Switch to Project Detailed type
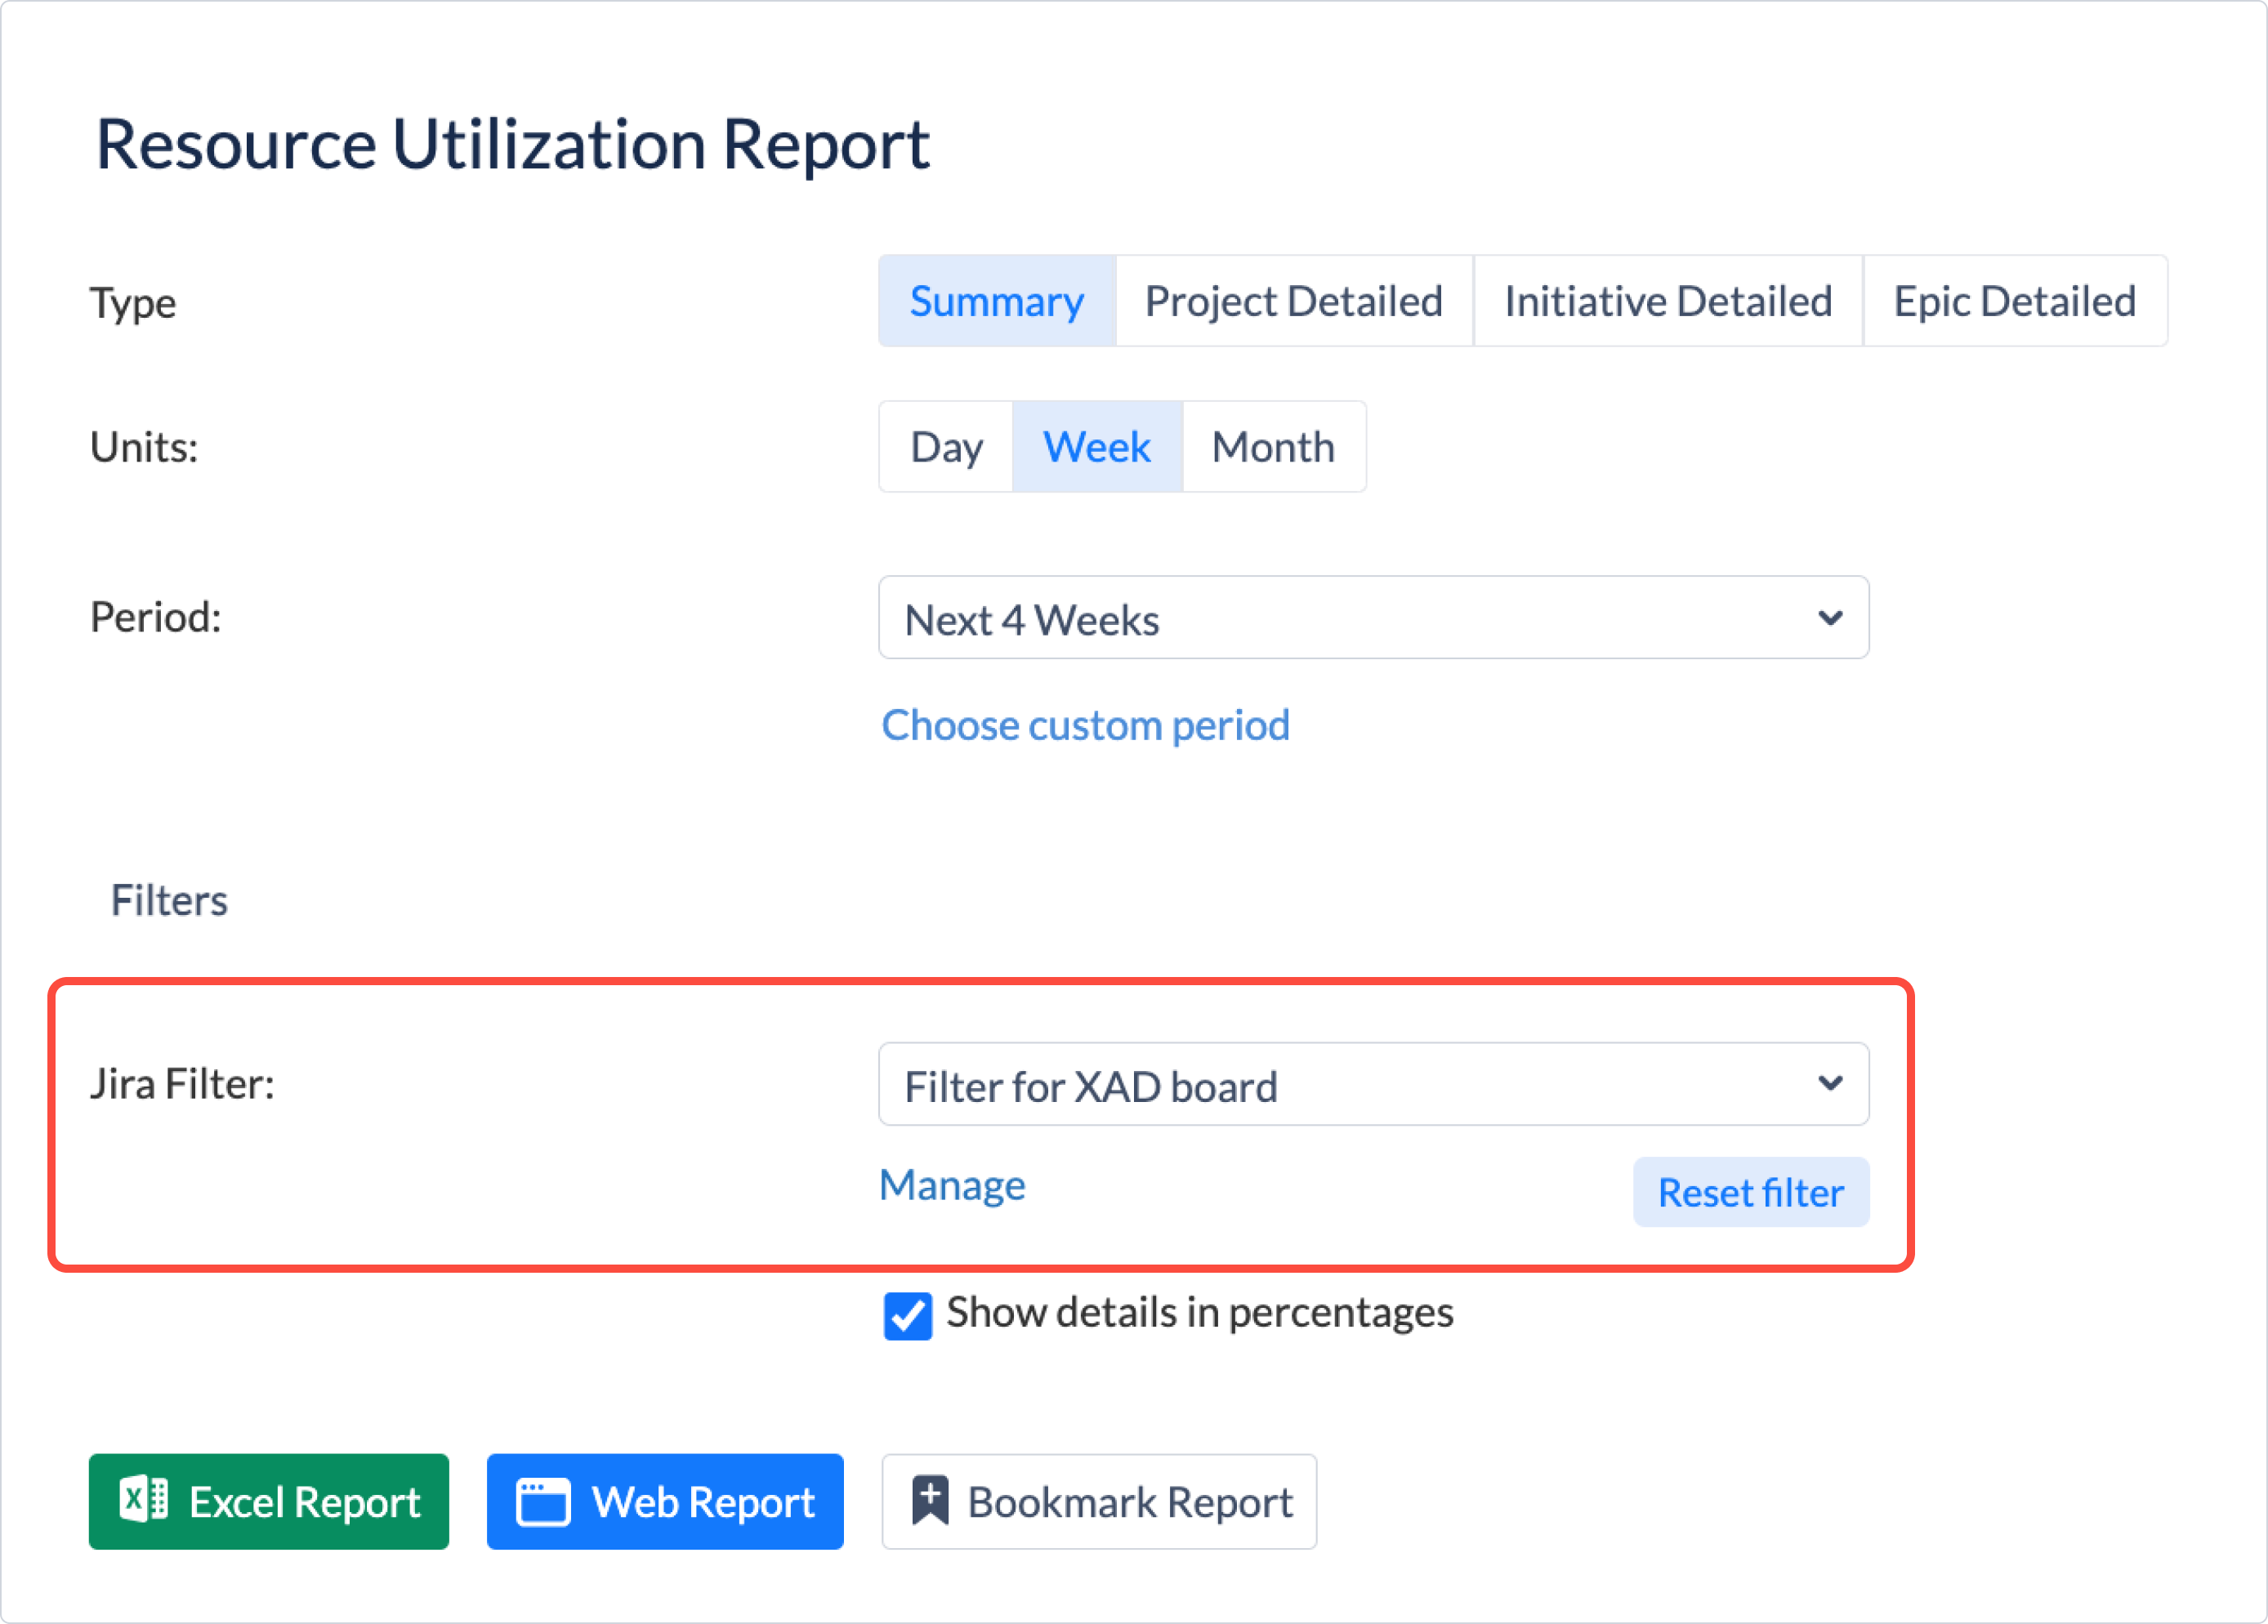 [1293, 301]
